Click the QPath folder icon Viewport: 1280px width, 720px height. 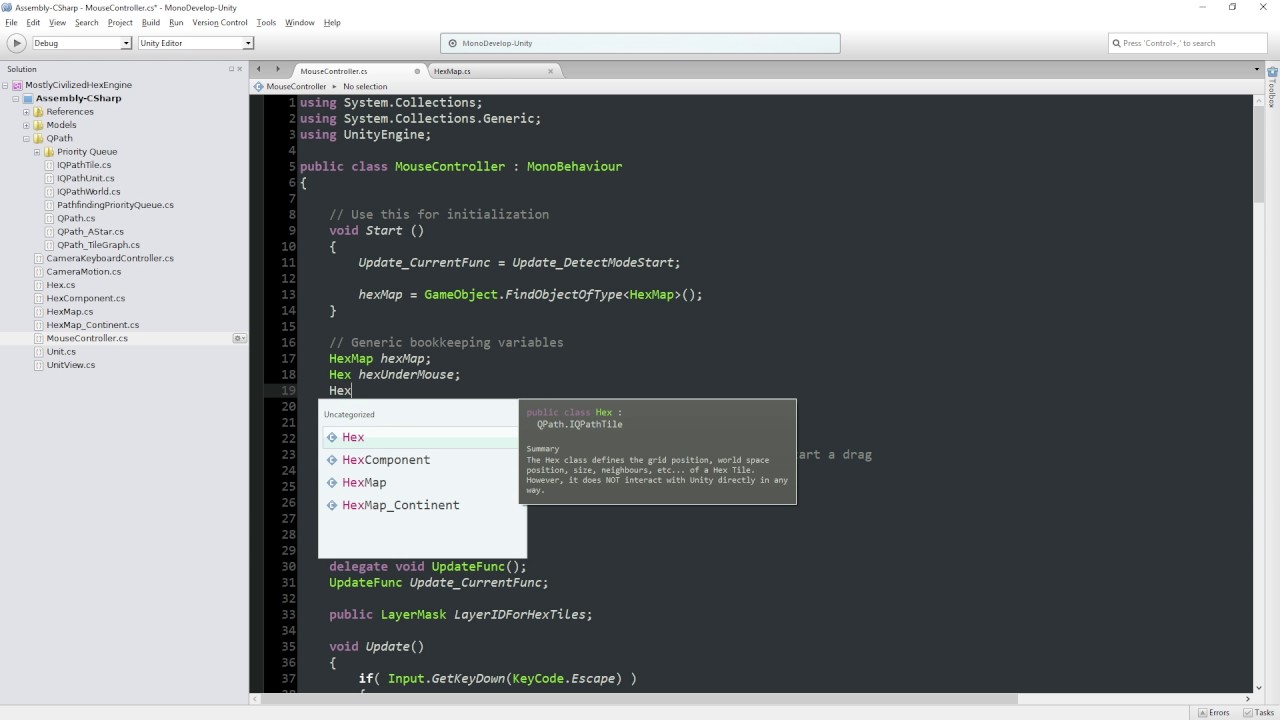(39, 138)
